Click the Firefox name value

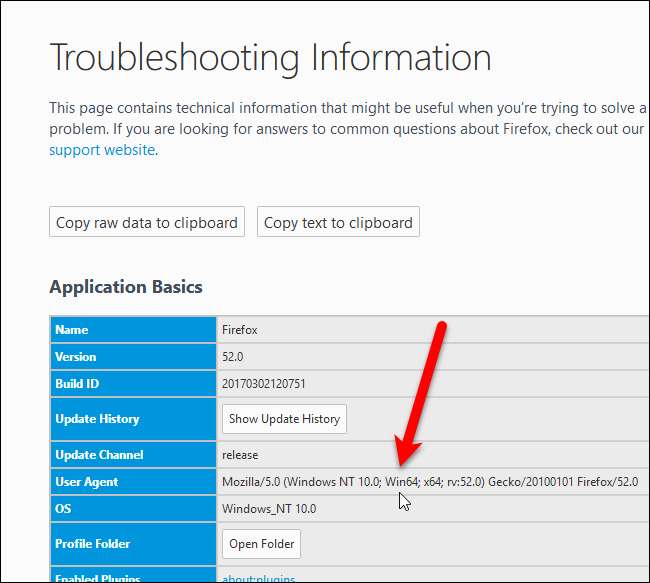pos(240,330)
